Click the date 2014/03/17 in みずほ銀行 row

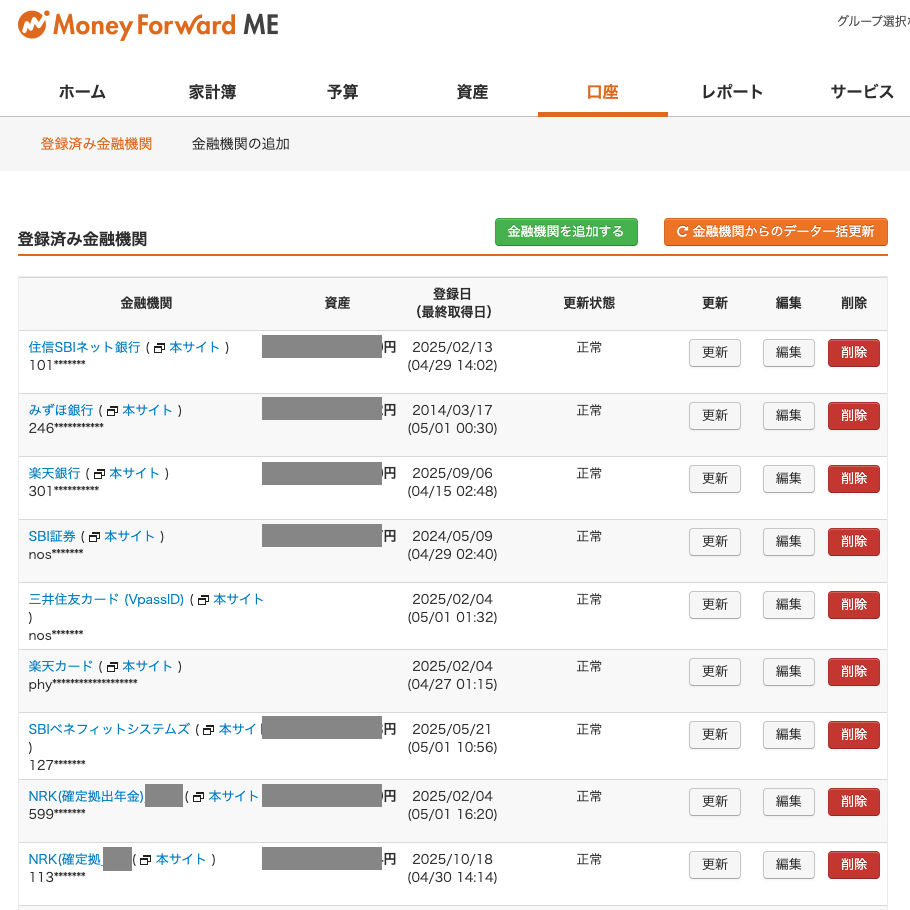click(452, 410)
